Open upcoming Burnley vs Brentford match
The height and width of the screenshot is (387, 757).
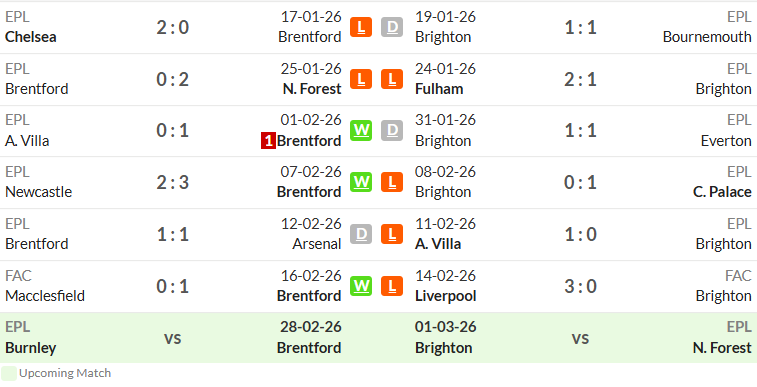(172, 338)
